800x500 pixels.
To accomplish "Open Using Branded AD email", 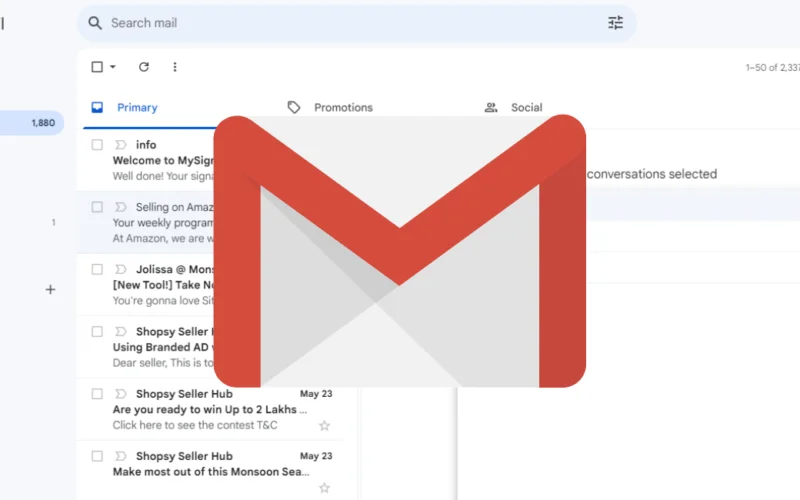I will pyautogui.click(x=163, y=347).
